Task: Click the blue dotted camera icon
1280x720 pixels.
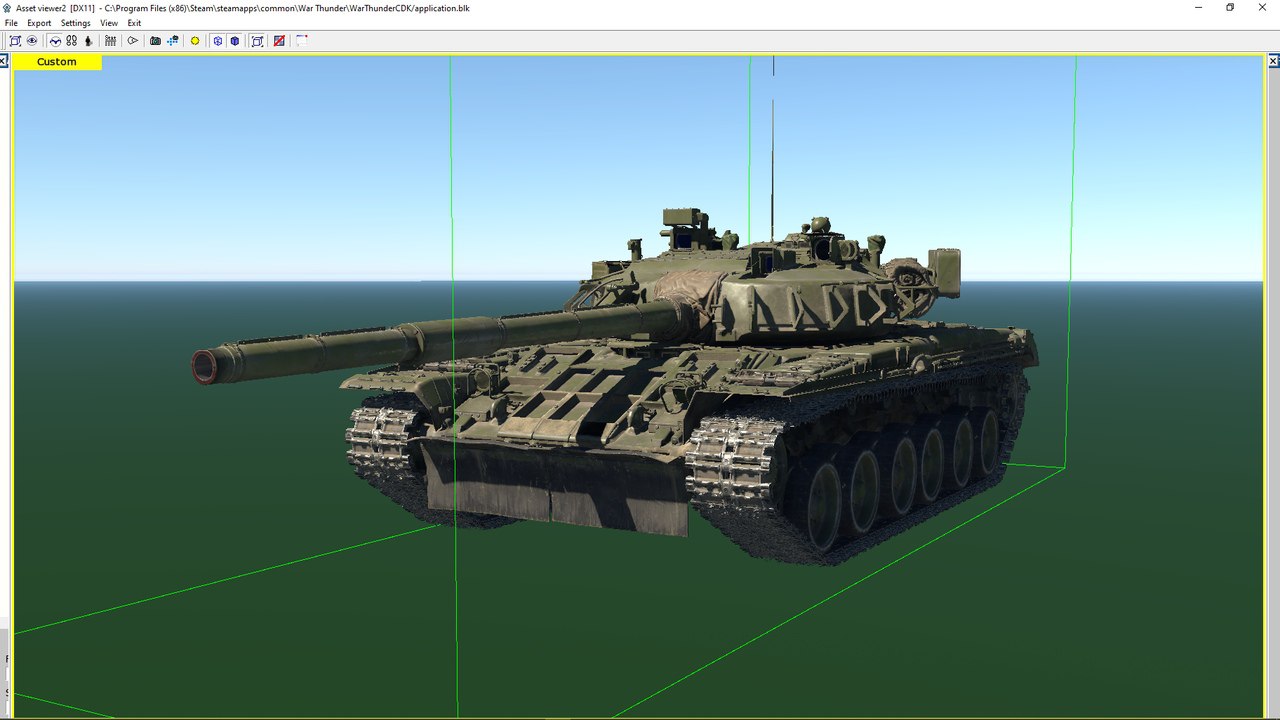Action: point(173,41)
